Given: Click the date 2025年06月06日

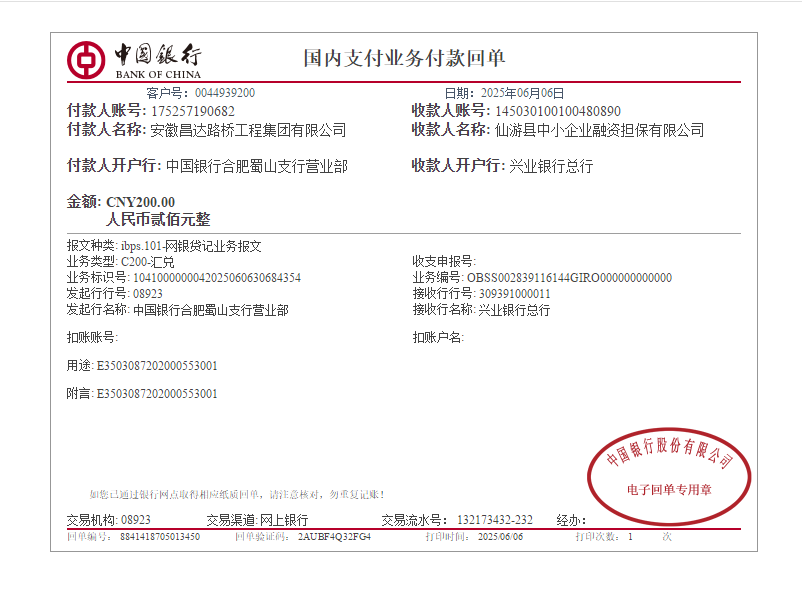Looking at the screenshot, I should [x=522, y=93].
